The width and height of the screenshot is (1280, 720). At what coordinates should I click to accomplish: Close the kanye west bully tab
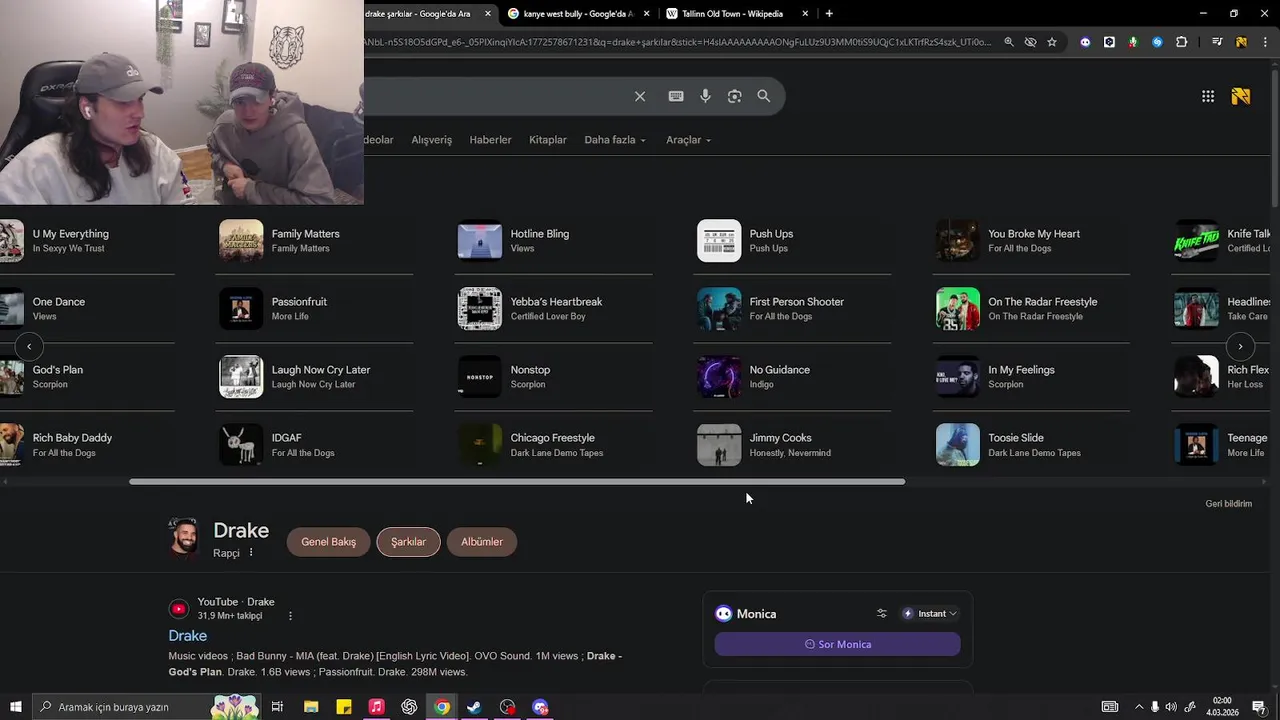click(x=647, y=14)
